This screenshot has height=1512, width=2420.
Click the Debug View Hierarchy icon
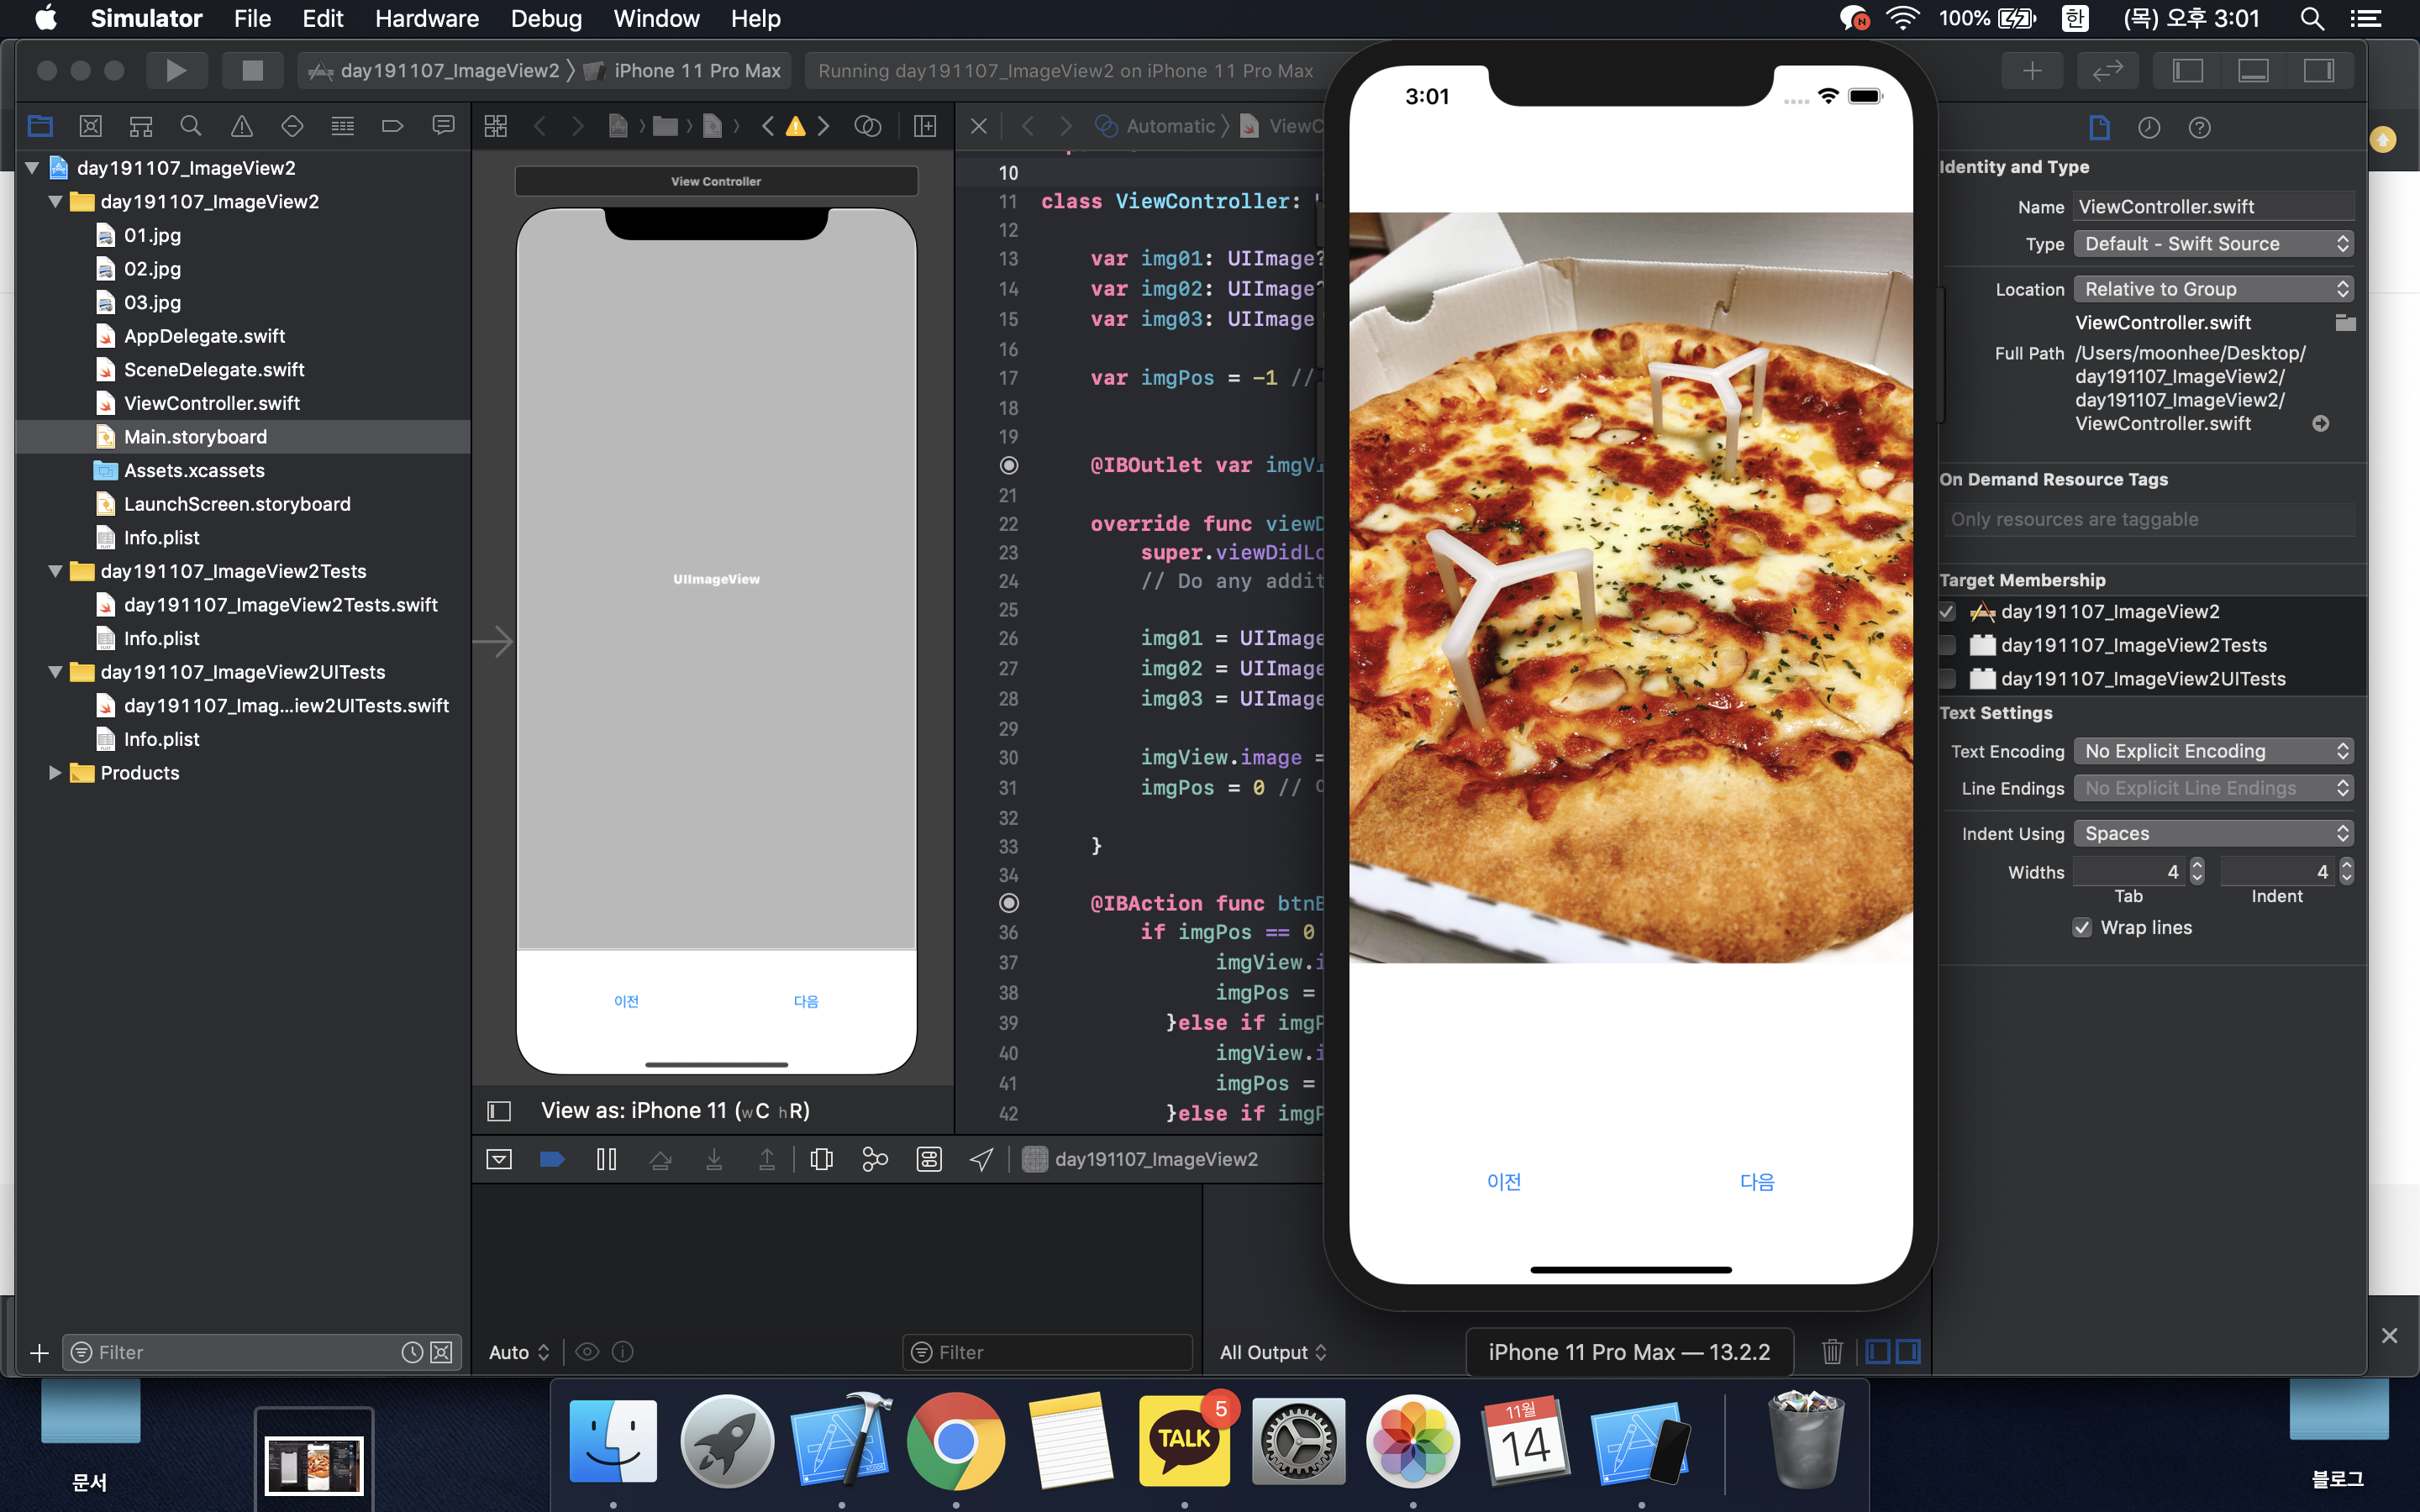click(x=821, y=1159)
